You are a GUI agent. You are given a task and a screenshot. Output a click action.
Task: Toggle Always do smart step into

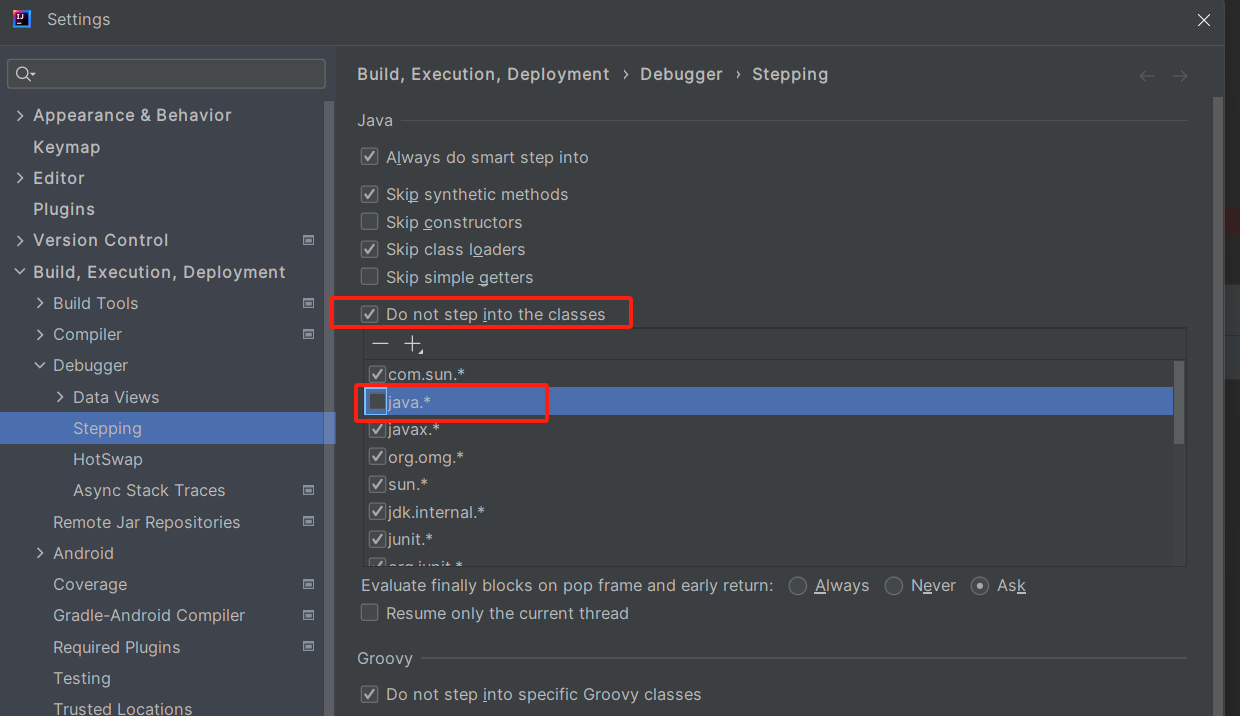point(369,157)
